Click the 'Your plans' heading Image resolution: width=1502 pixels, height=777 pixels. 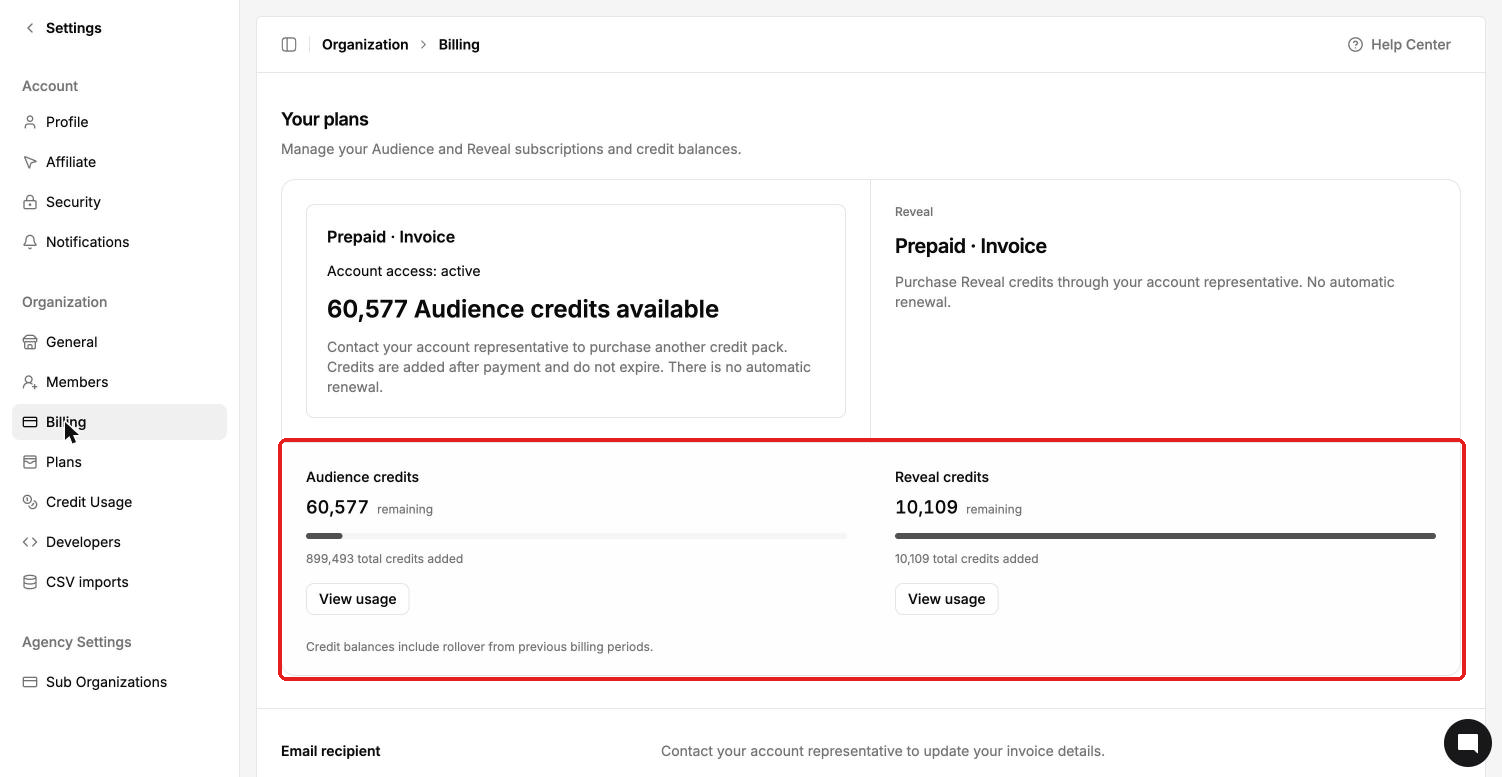click(325, 119)
